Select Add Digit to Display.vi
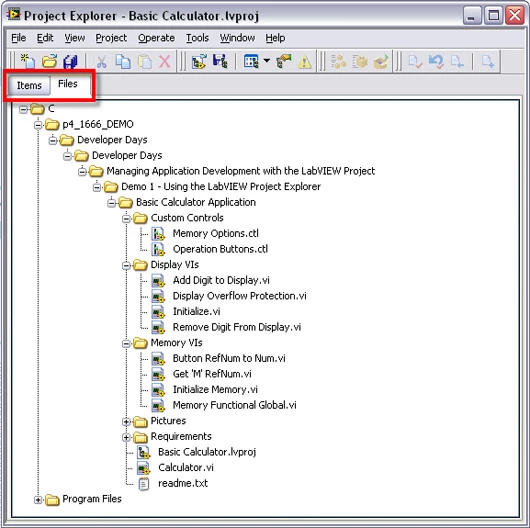The height and width of the screenshot is (528, 530). tap(221, 280)
